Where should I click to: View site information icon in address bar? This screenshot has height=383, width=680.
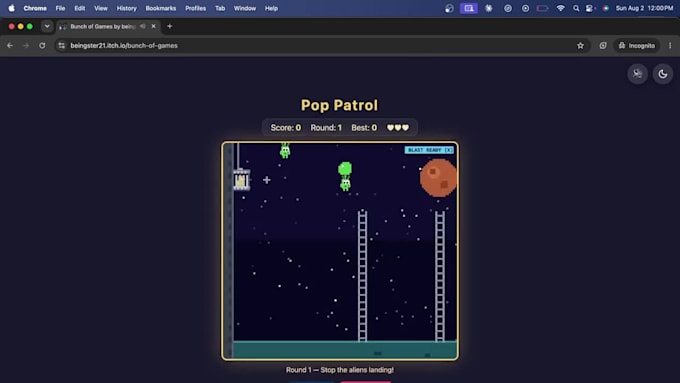coord(62,46)
